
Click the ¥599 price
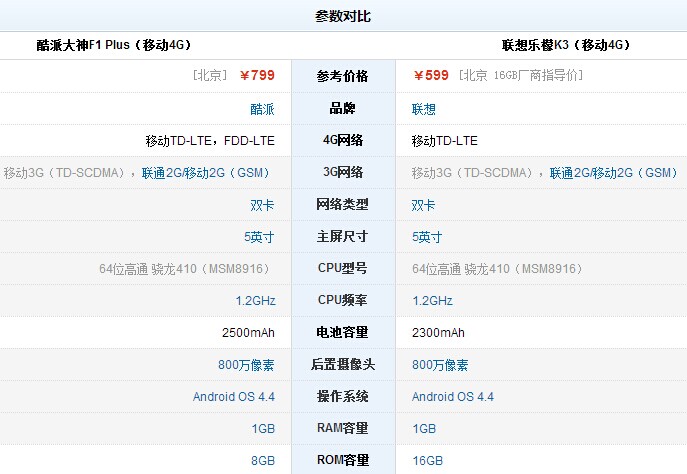click(x=431, y=75)
